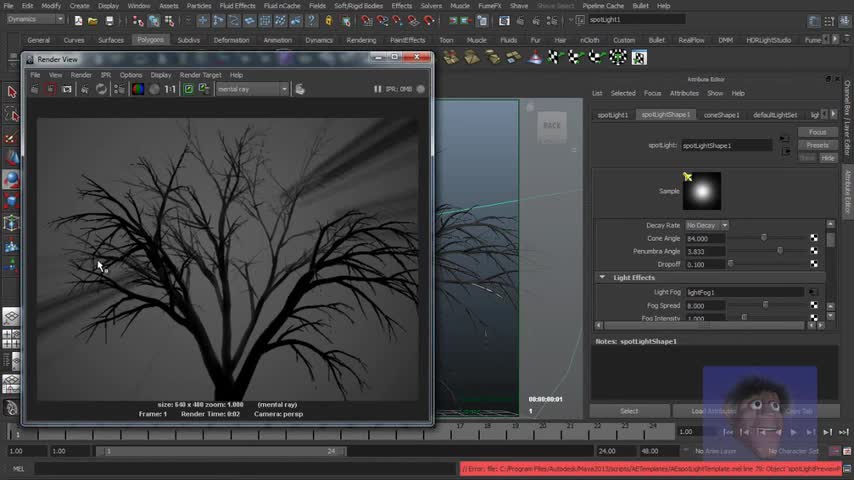This screenshot has height=480, width=854.
Task: Click the render region icon
Action: tap(50, 89)
